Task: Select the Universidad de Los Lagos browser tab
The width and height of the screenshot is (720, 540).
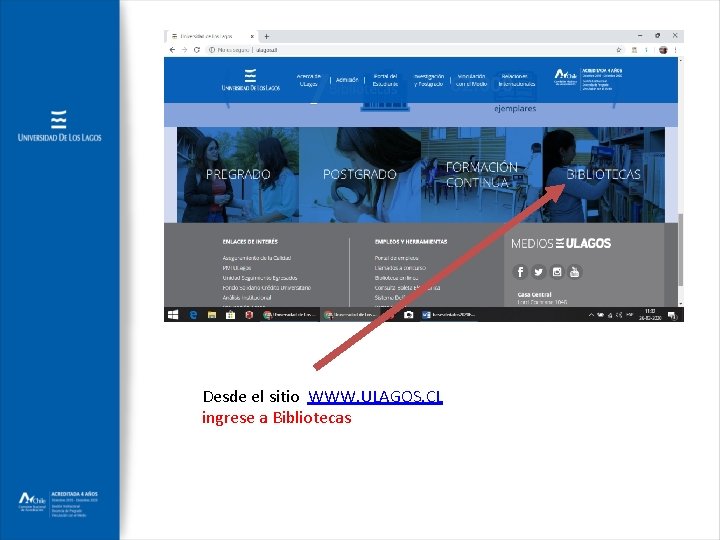Action: (x=211, y=36)
